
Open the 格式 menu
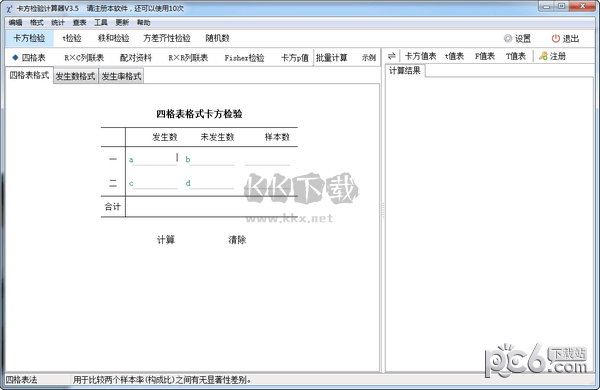[37, 23]
